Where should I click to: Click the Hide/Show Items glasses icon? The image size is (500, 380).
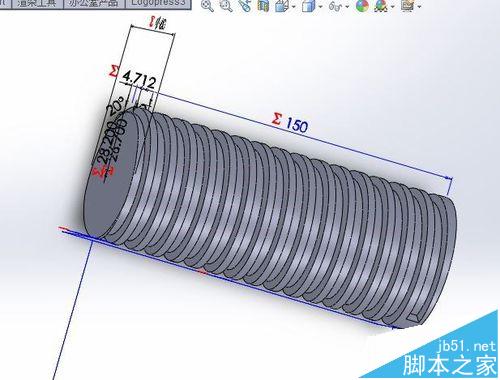[x=335, y=6]
